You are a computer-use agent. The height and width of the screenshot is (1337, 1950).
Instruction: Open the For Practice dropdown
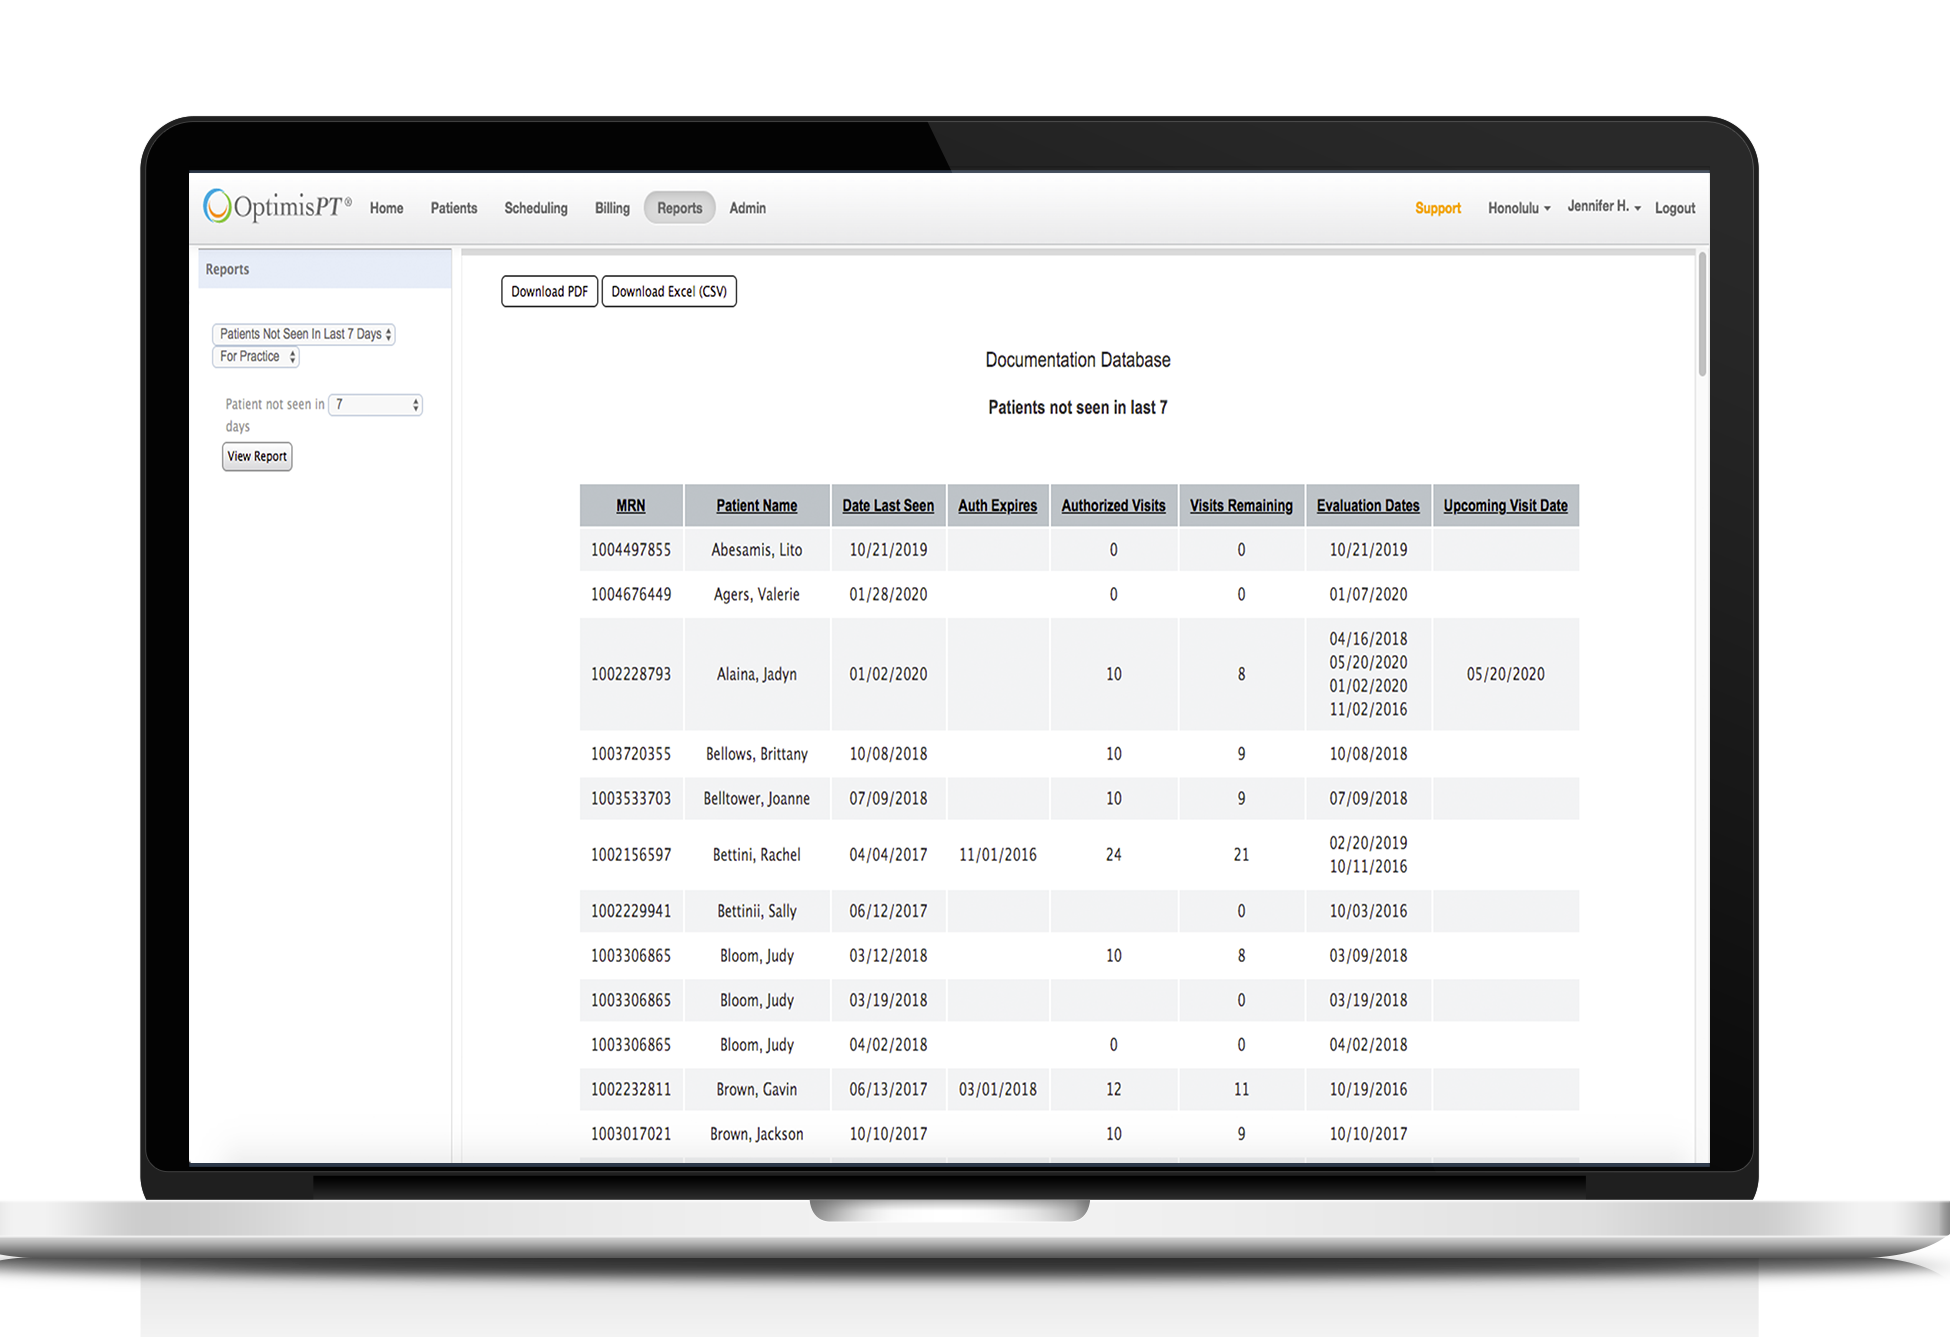click(256, 356)
